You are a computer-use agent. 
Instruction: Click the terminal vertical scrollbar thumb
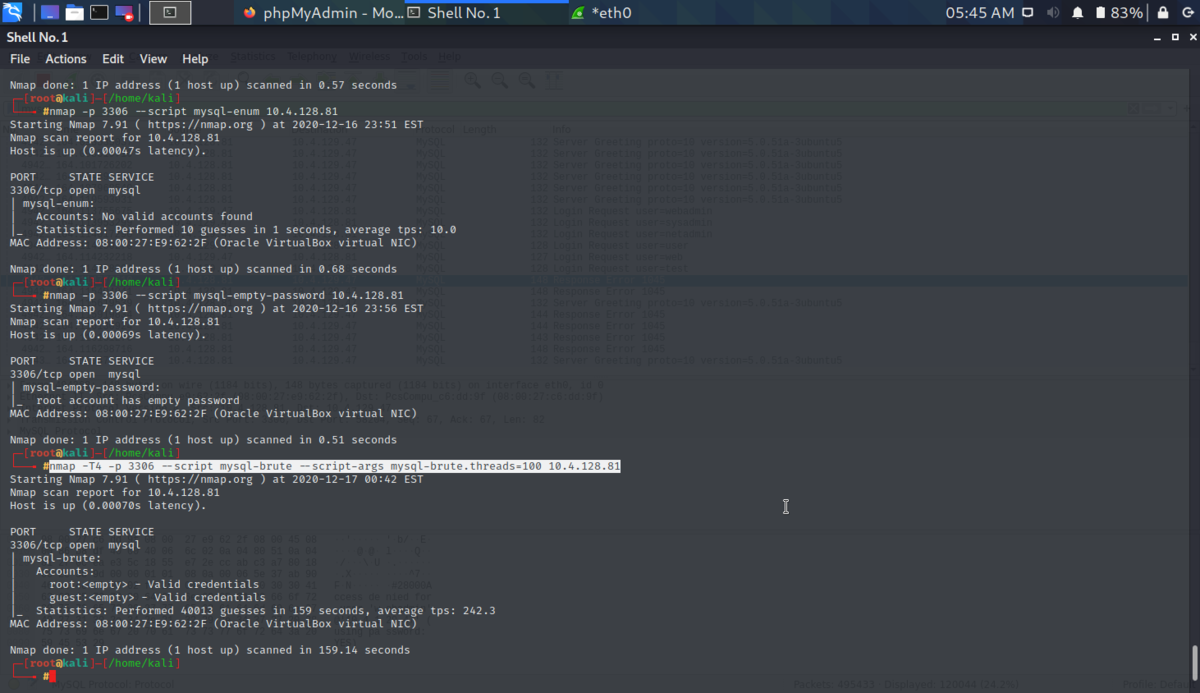click(x=1194, y=662)
